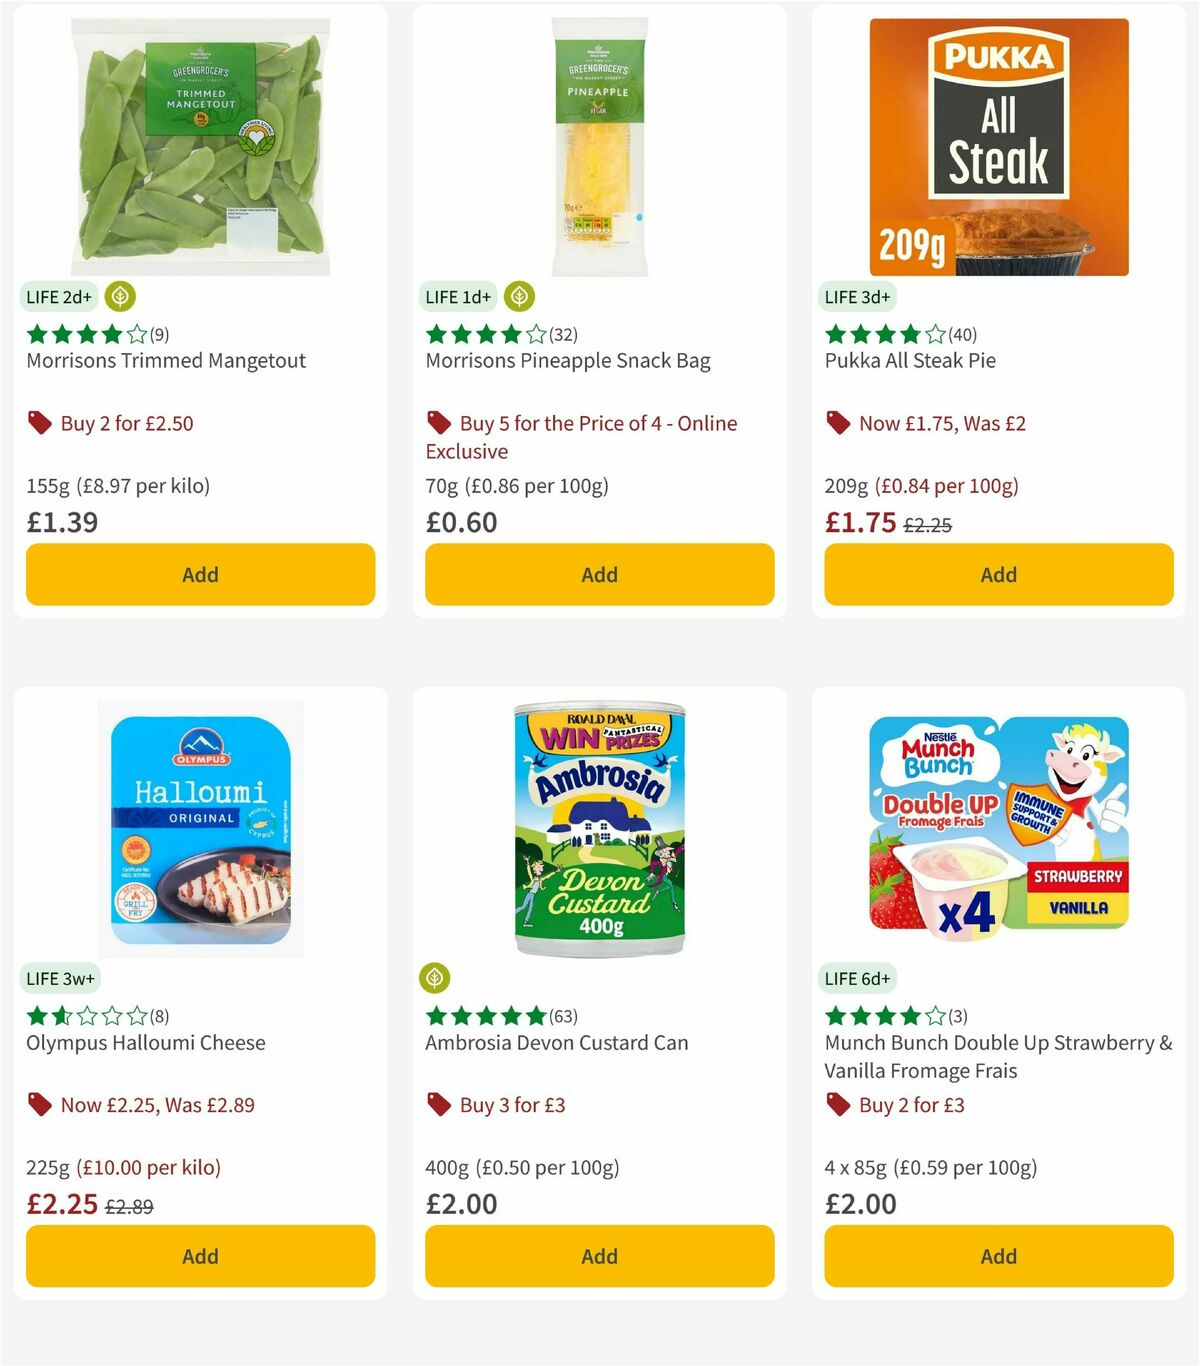Click the red offer tag icon on Pukka pie
This screenshot has height=1366, width=1200.
(x=837, y=423)
